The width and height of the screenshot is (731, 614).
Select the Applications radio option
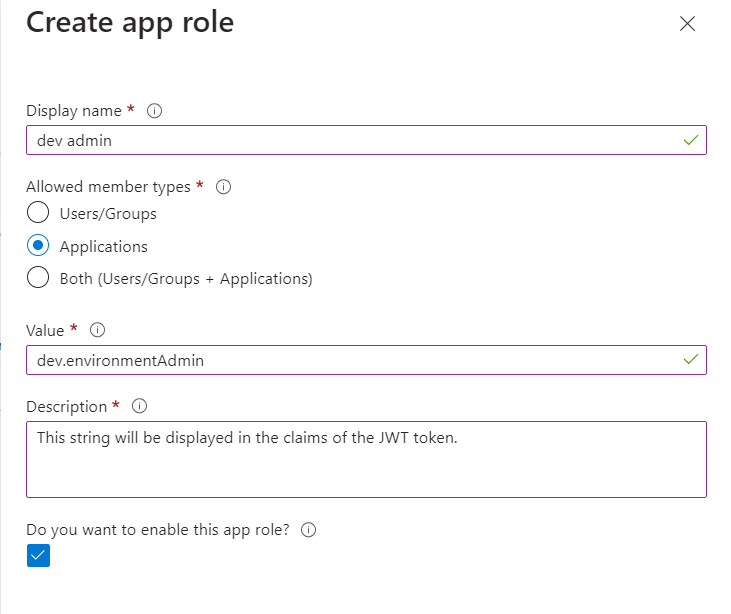38,245
